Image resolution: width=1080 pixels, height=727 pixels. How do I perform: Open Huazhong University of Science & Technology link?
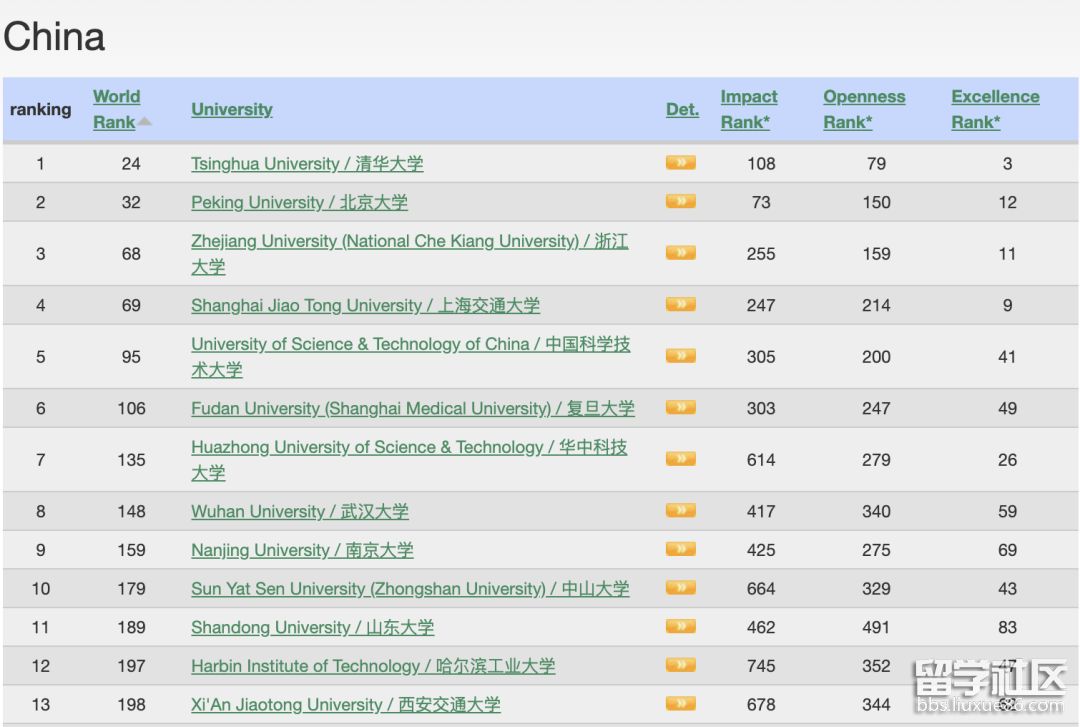[409, 460]
